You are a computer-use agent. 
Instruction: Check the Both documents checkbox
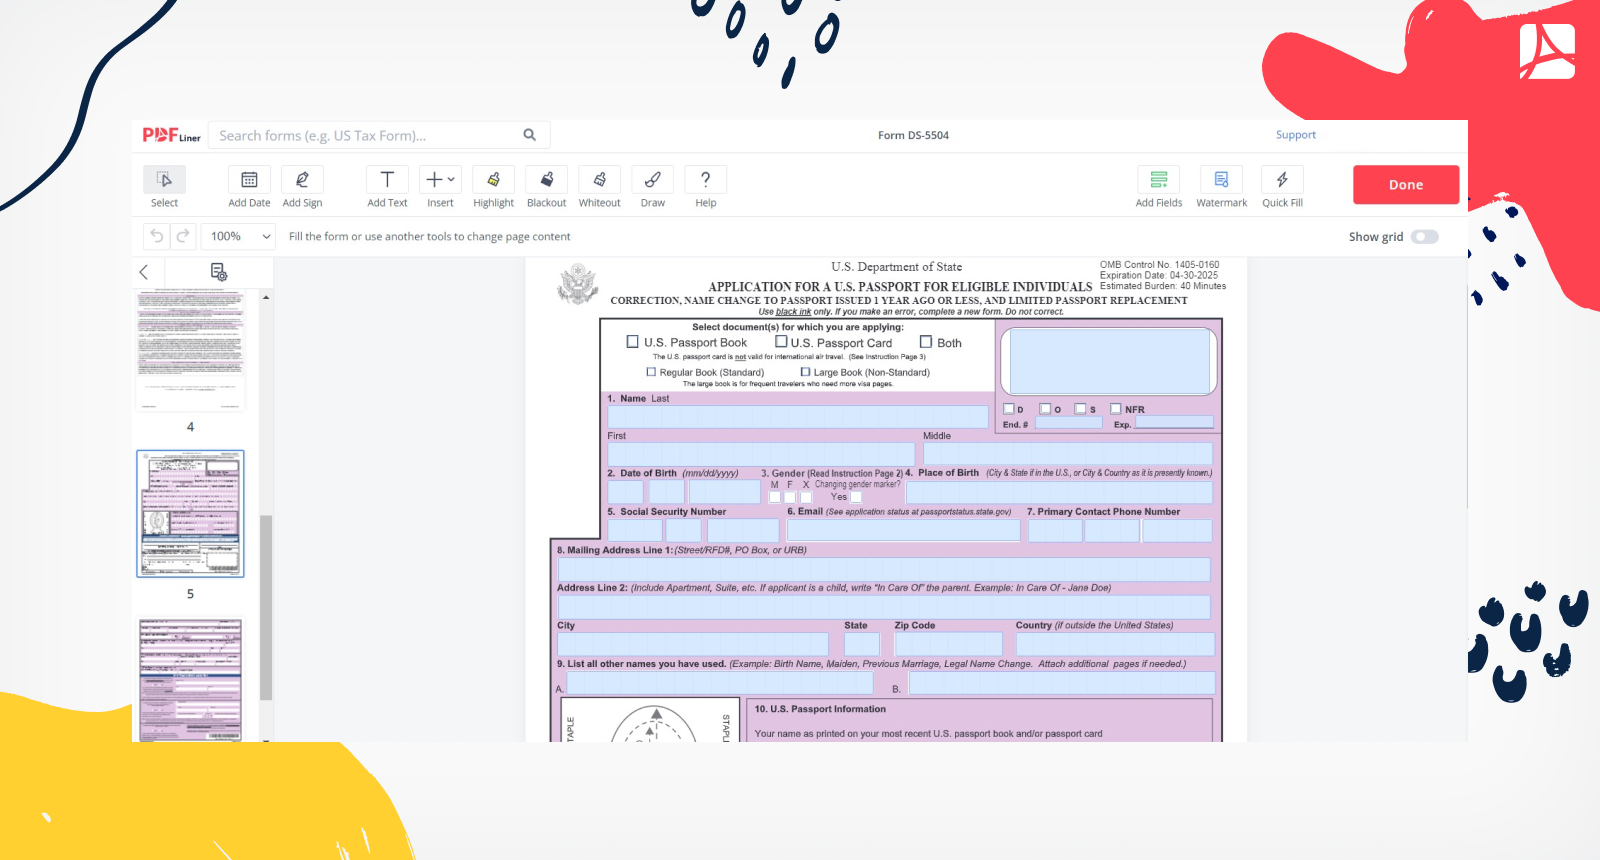coord(926,342)
